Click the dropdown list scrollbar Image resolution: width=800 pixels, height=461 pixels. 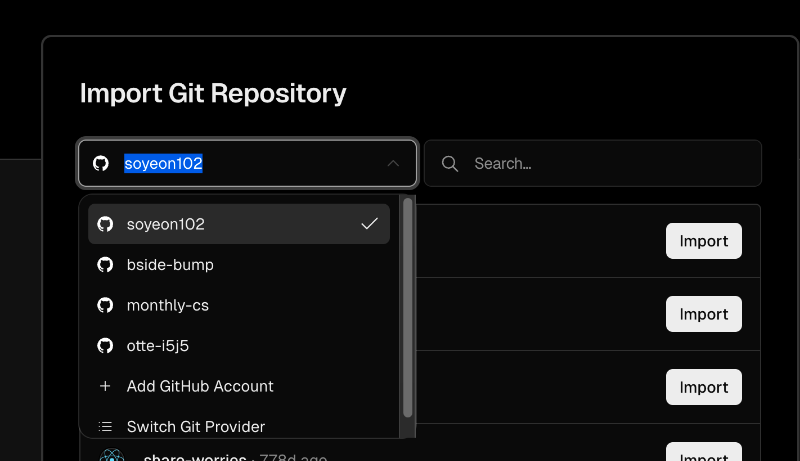click(408, 308)
